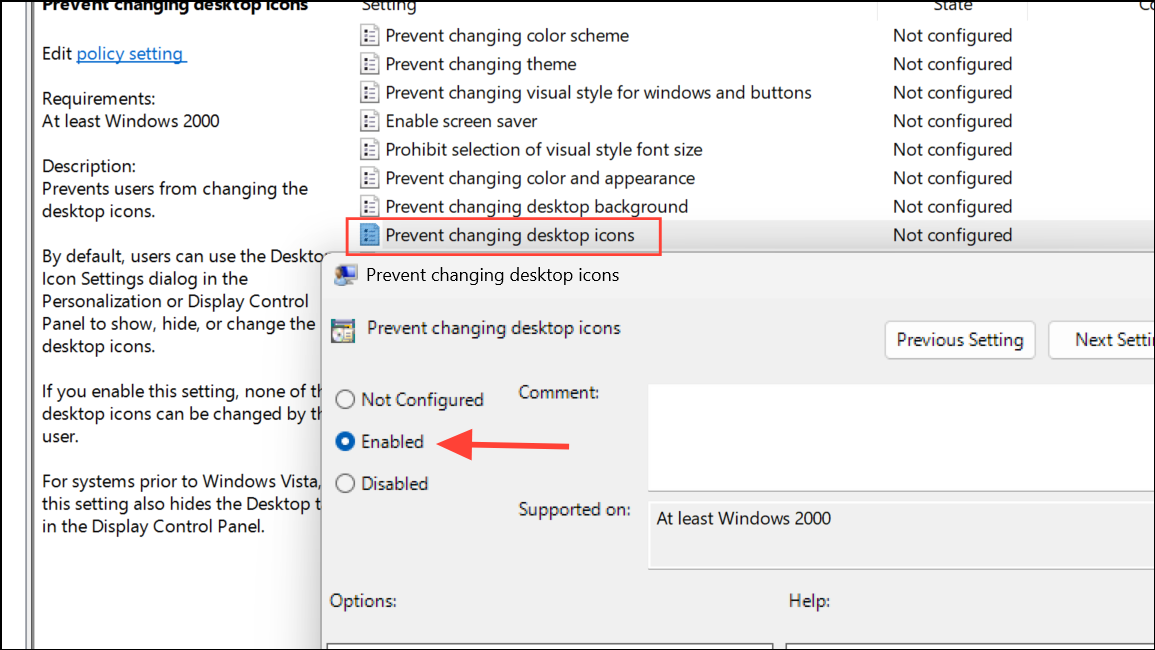Click the highlighted Prevent changing desktop icons policy icon

(369, 235)
